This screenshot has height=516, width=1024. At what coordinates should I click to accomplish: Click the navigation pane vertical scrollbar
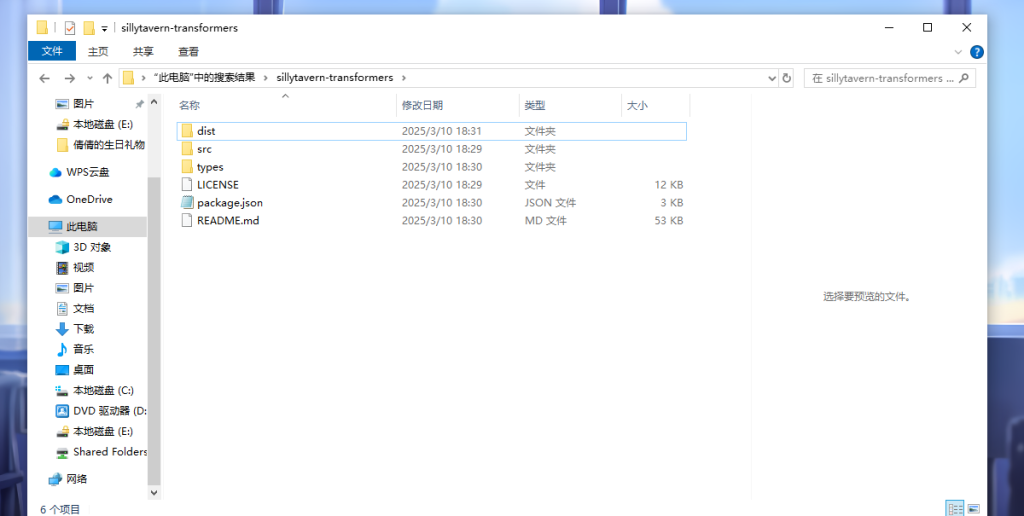[154, 300]
